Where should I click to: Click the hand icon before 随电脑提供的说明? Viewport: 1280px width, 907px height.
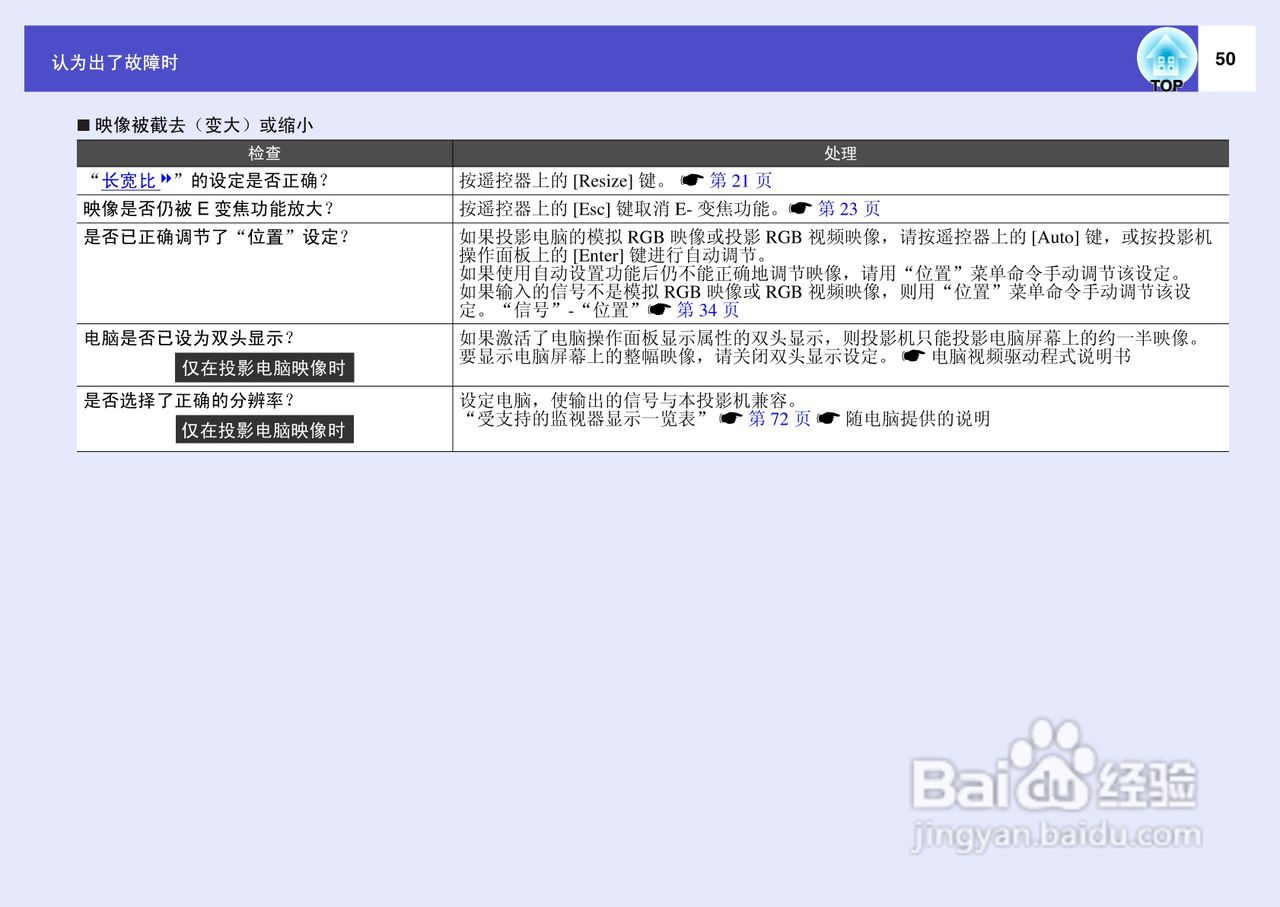[828, 418]
